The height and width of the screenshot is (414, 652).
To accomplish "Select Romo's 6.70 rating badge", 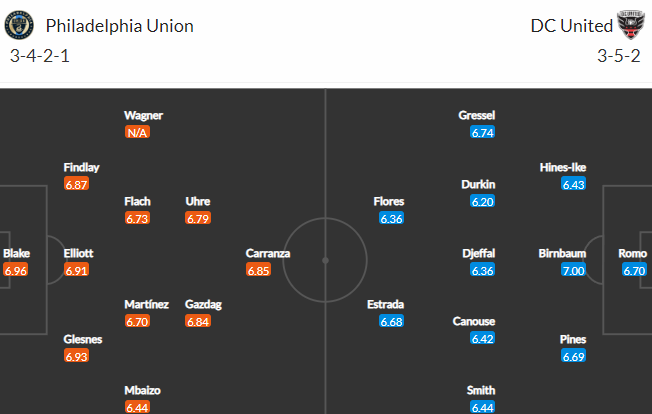I will 634,271.
